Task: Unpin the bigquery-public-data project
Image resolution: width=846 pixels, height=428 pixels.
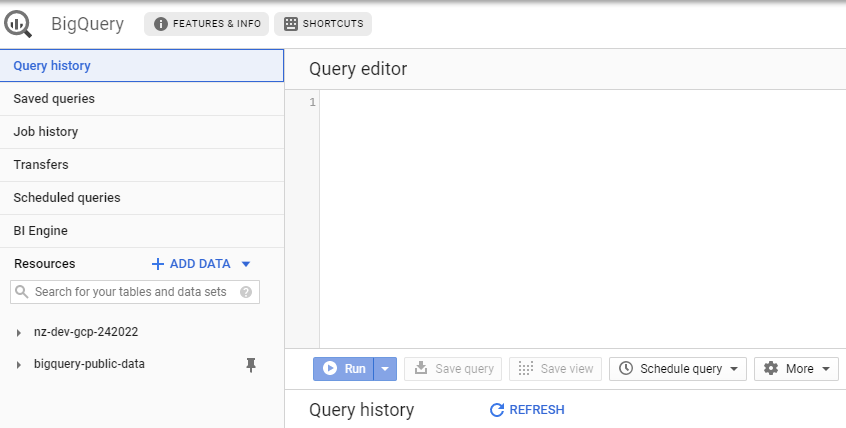Action: [251, 365]
